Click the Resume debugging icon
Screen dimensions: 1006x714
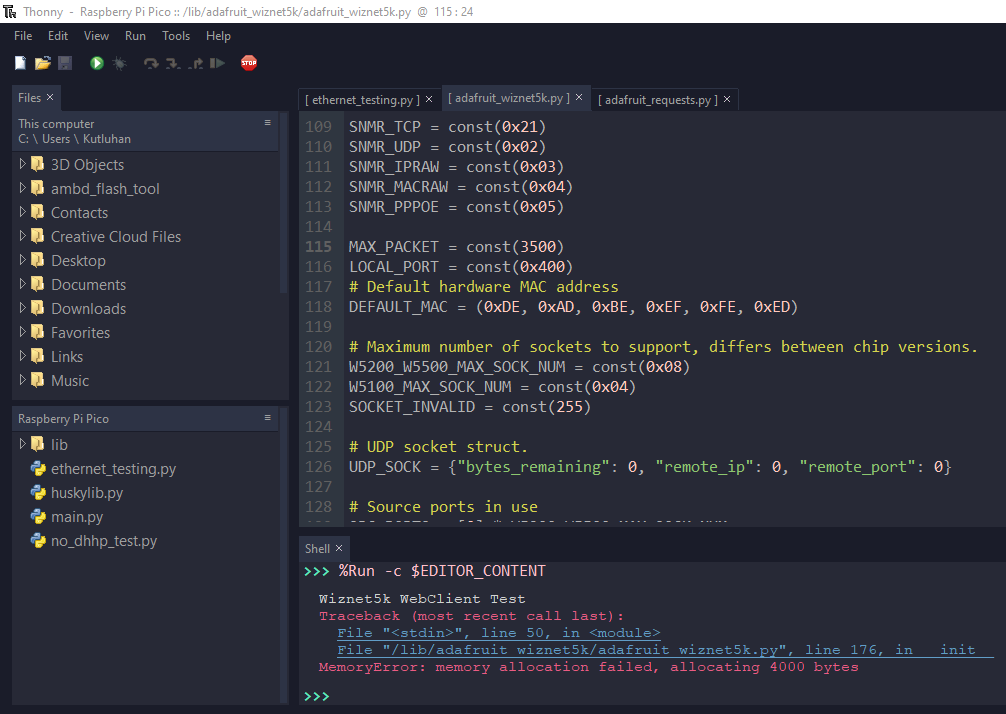coord(218,63)
